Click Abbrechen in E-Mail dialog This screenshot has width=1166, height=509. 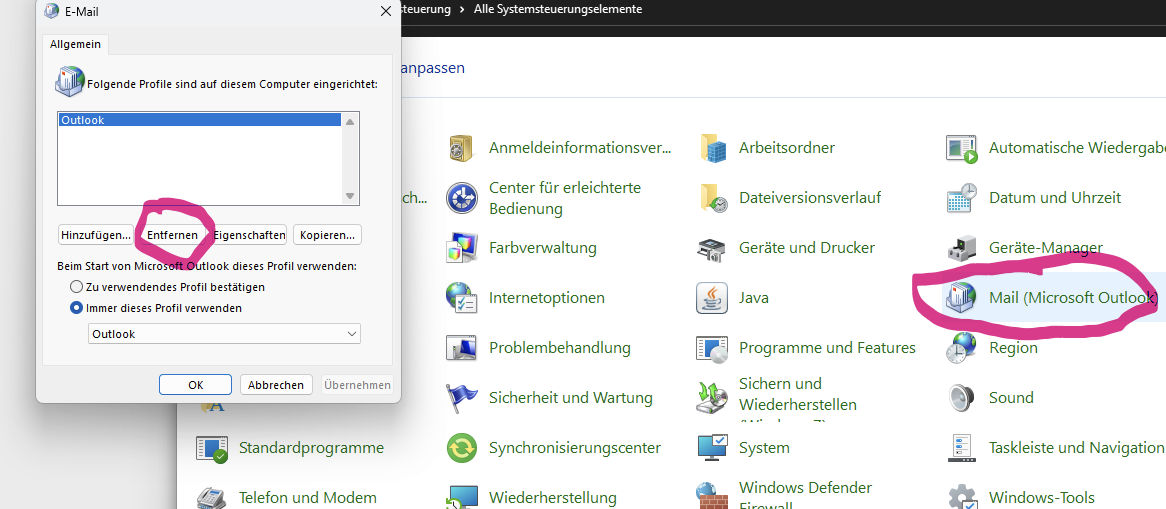[x=276, y=385]
